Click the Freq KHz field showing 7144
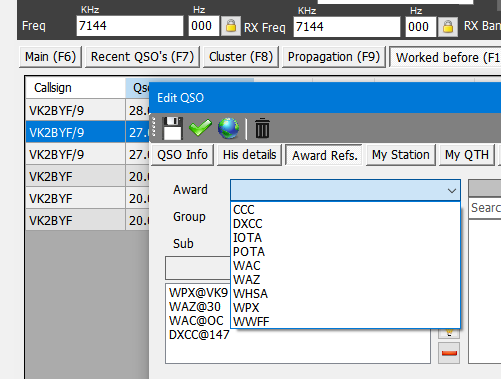Screen dimensions: 501x379 130,26
